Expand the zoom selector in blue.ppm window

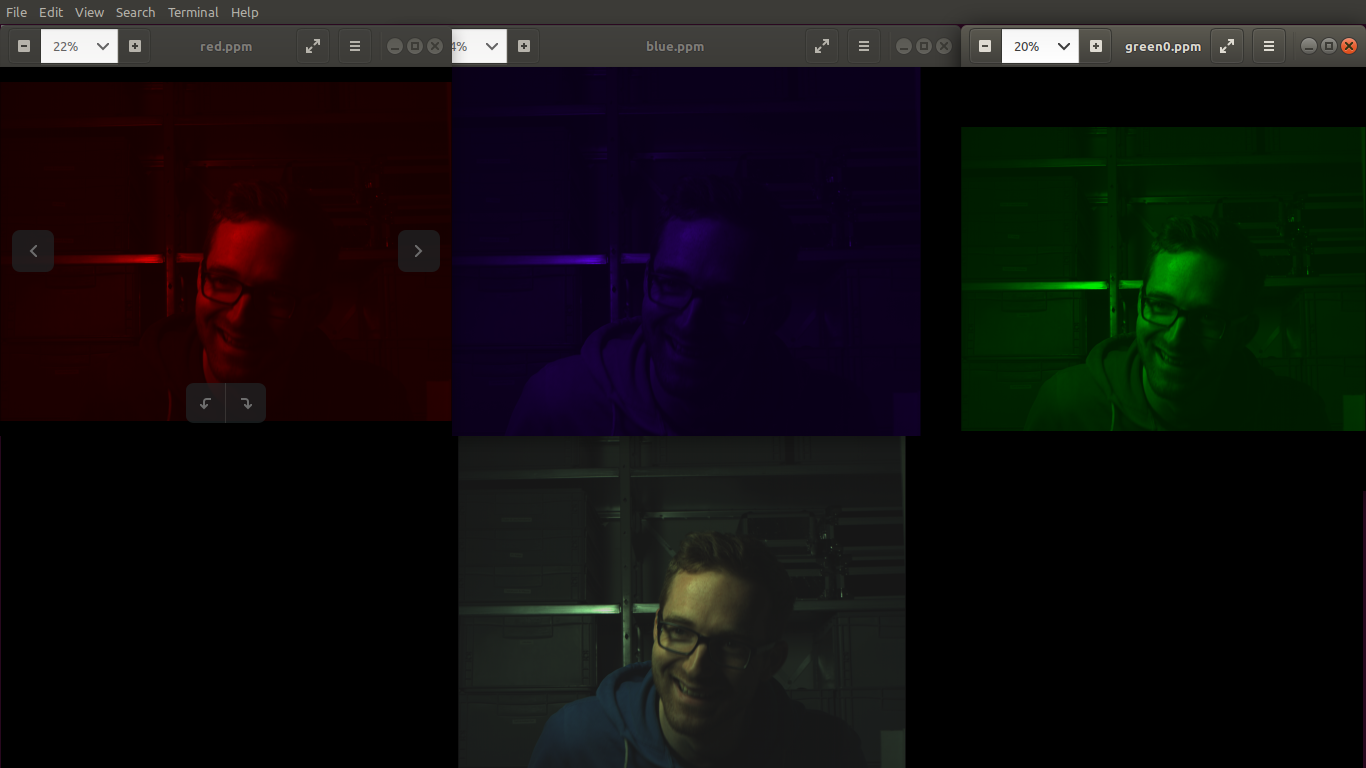[479, 45]
